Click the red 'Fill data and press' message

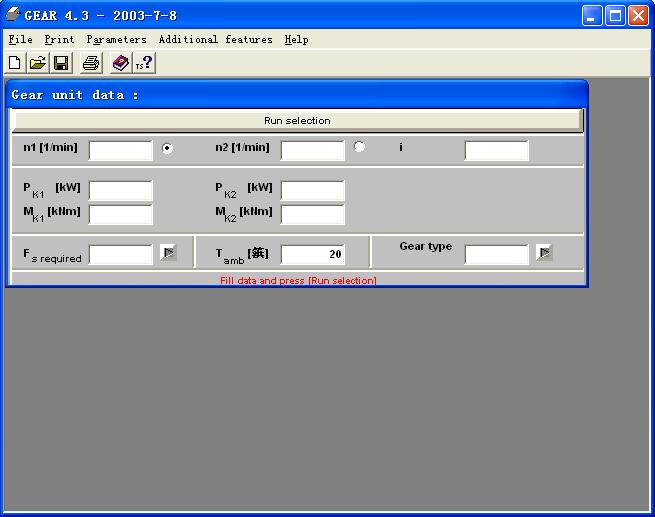tap(298, 280)
